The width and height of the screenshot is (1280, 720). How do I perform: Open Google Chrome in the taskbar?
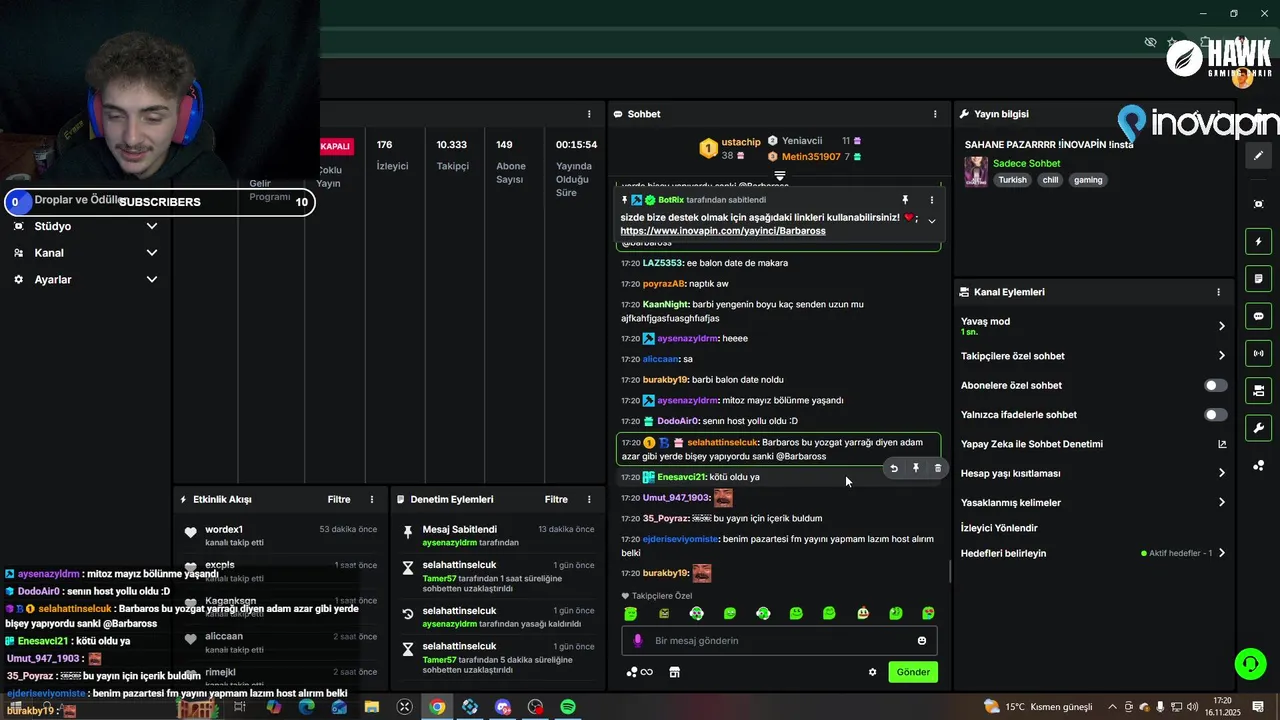tap(437, 707)
